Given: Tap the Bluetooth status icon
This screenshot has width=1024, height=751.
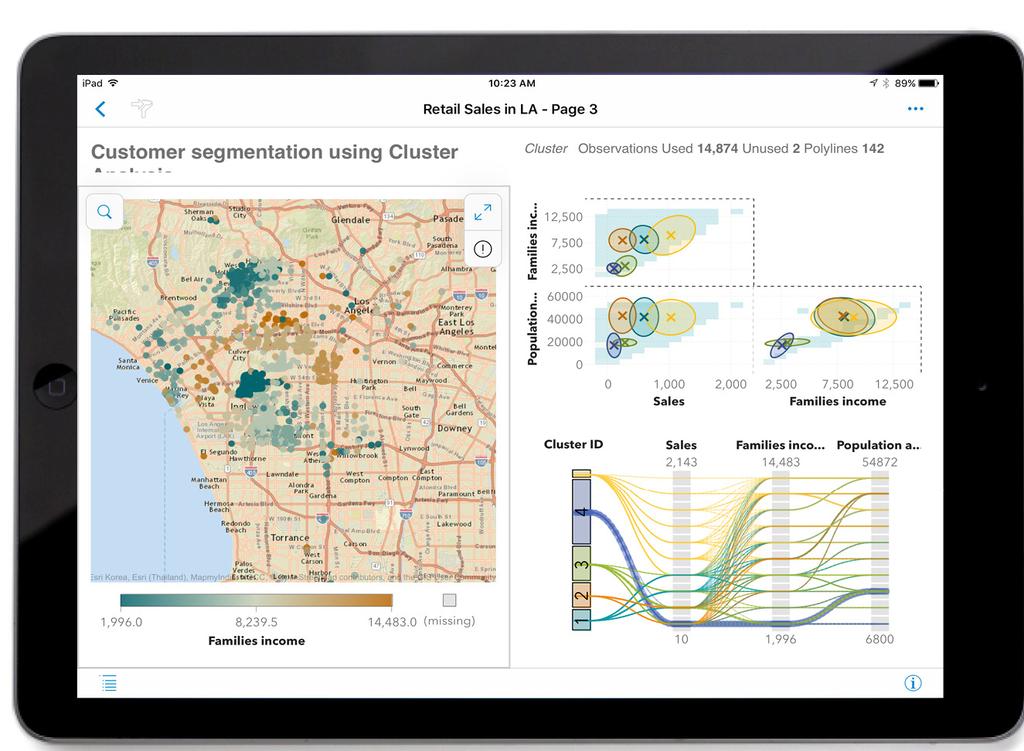Looking at the screenshot, I should click(886, 84).
